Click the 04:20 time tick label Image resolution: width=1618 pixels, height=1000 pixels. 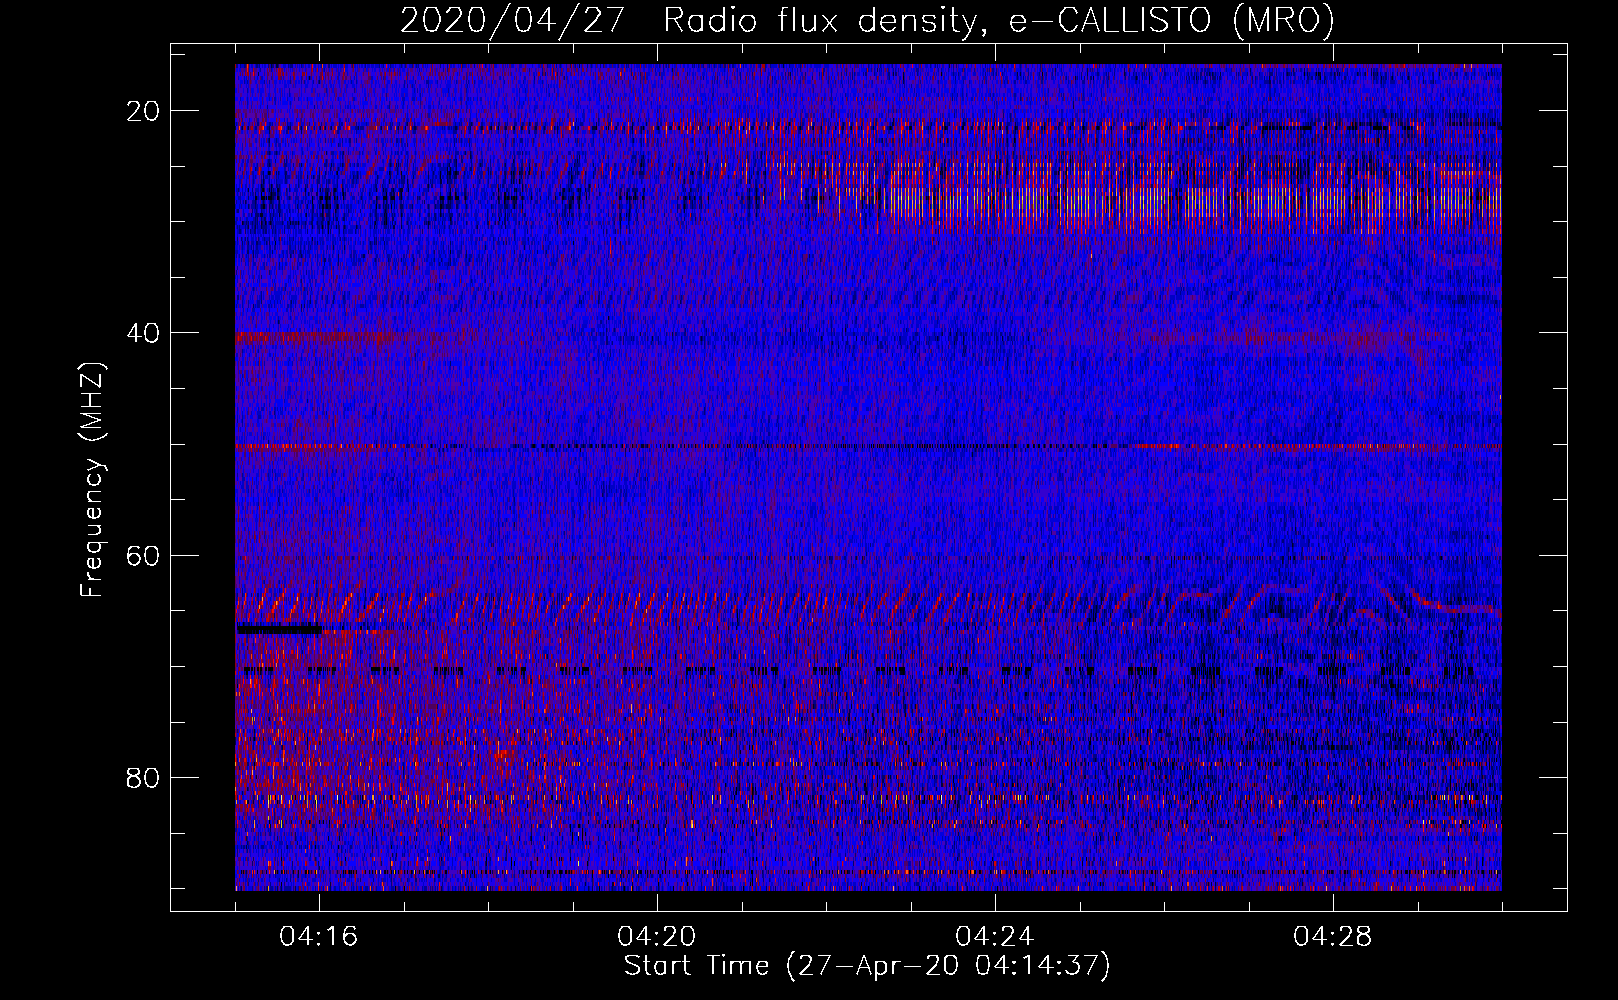(x=657, y=937)
